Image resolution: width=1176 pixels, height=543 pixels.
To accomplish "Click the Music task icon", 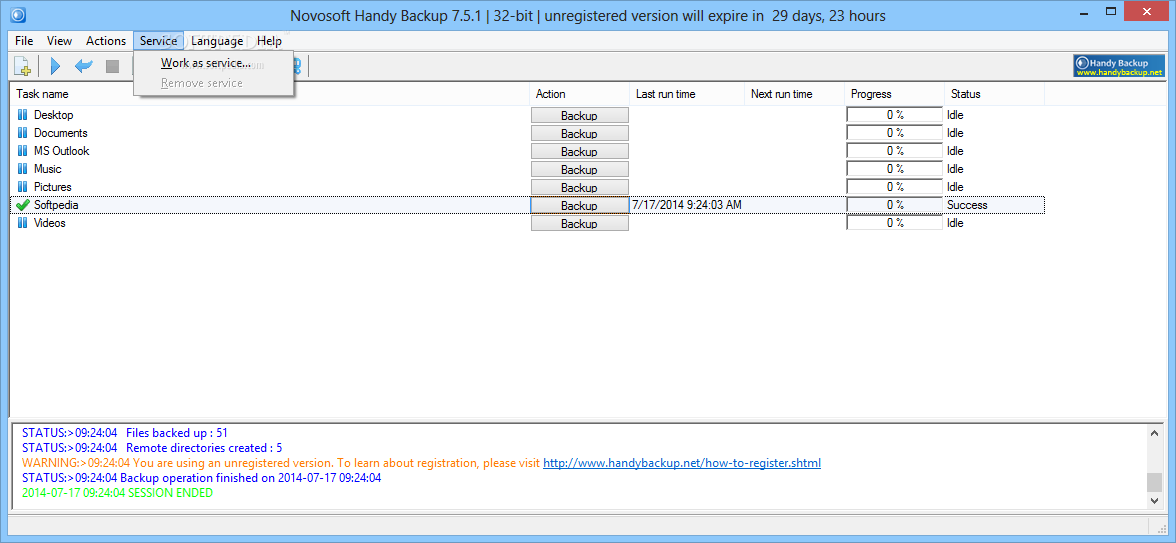I will (x=22, y=169).
